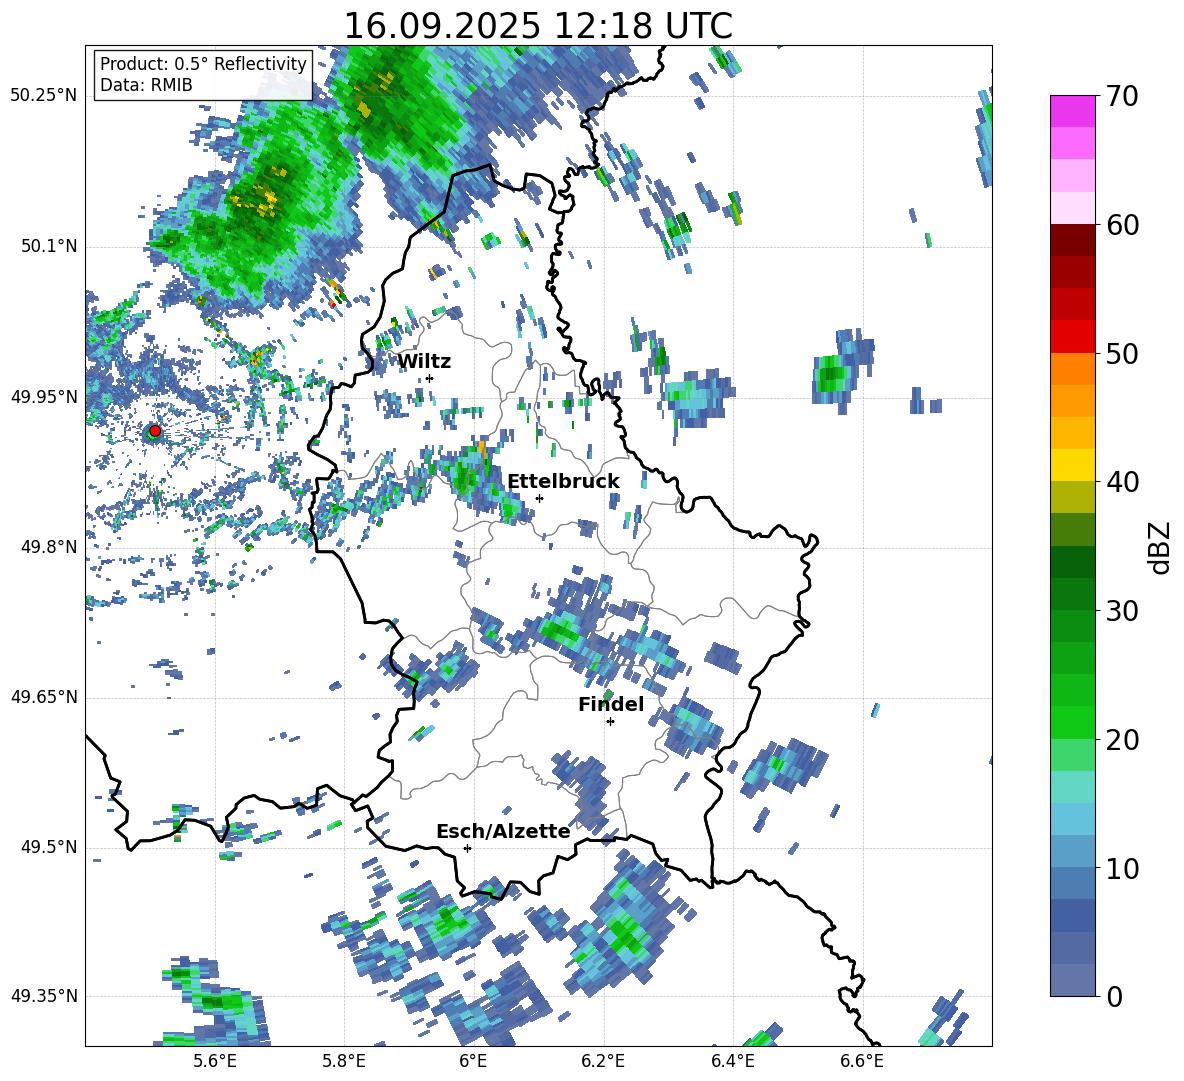Click the Ettelbruck city label
The image size is (1184, 1081).
tap(563, 482)
